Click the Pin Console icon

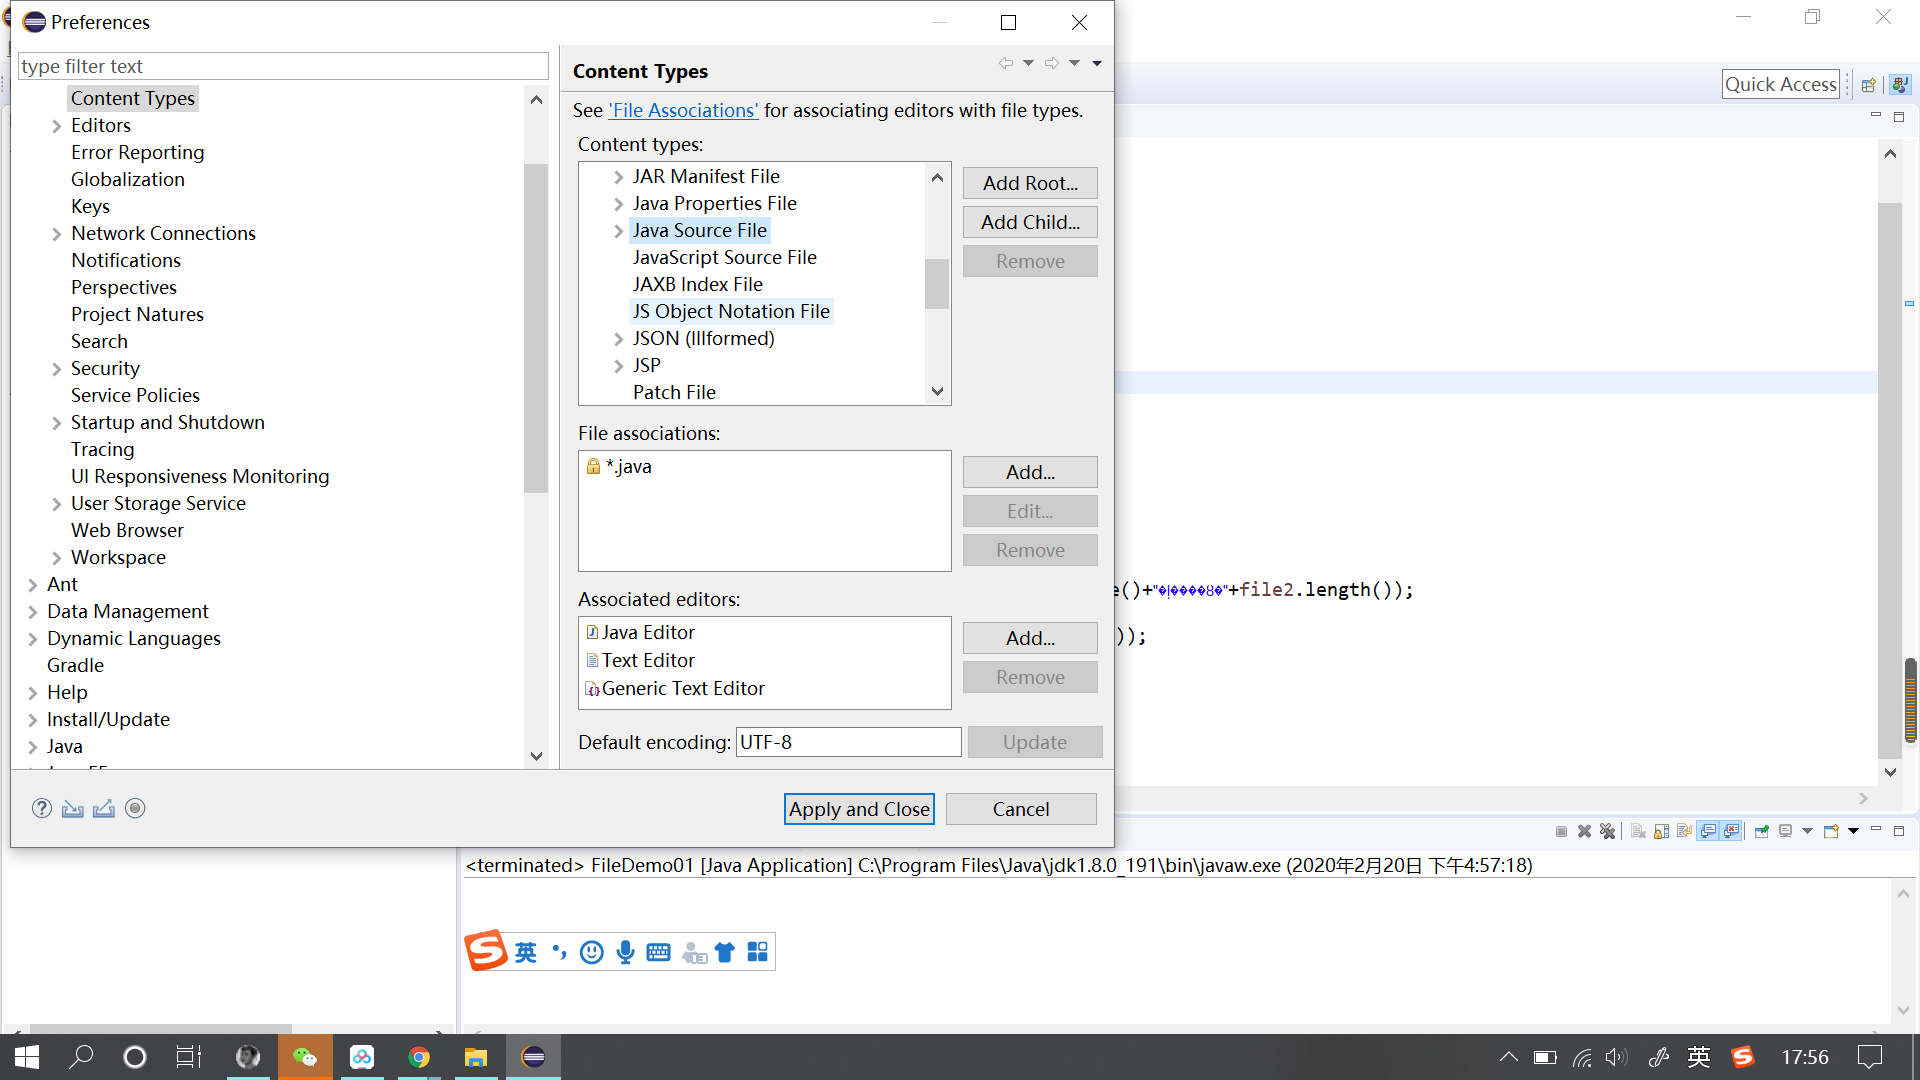(1761, 831)
